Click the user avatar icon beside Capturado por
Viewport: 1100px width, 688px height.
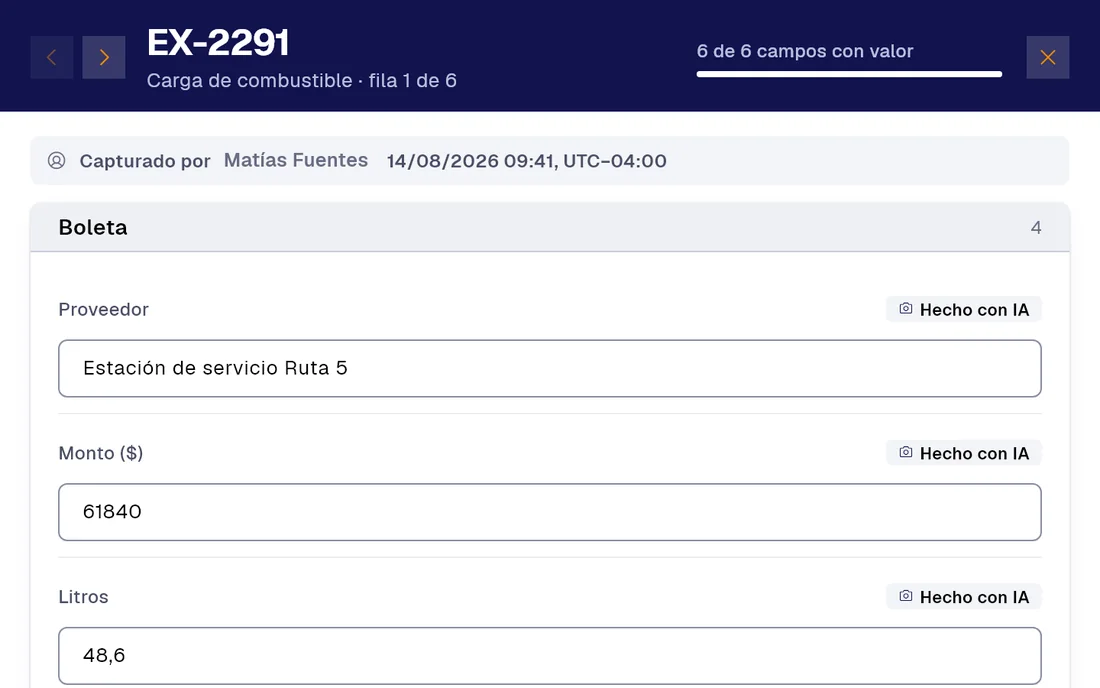pyautogui.click(x=57, y=161)
